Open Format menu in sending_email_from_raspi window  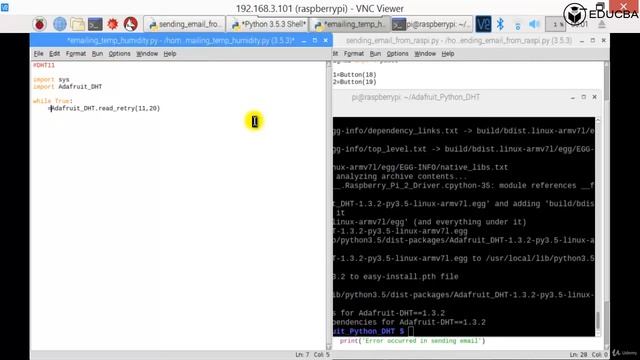point(353,53)
